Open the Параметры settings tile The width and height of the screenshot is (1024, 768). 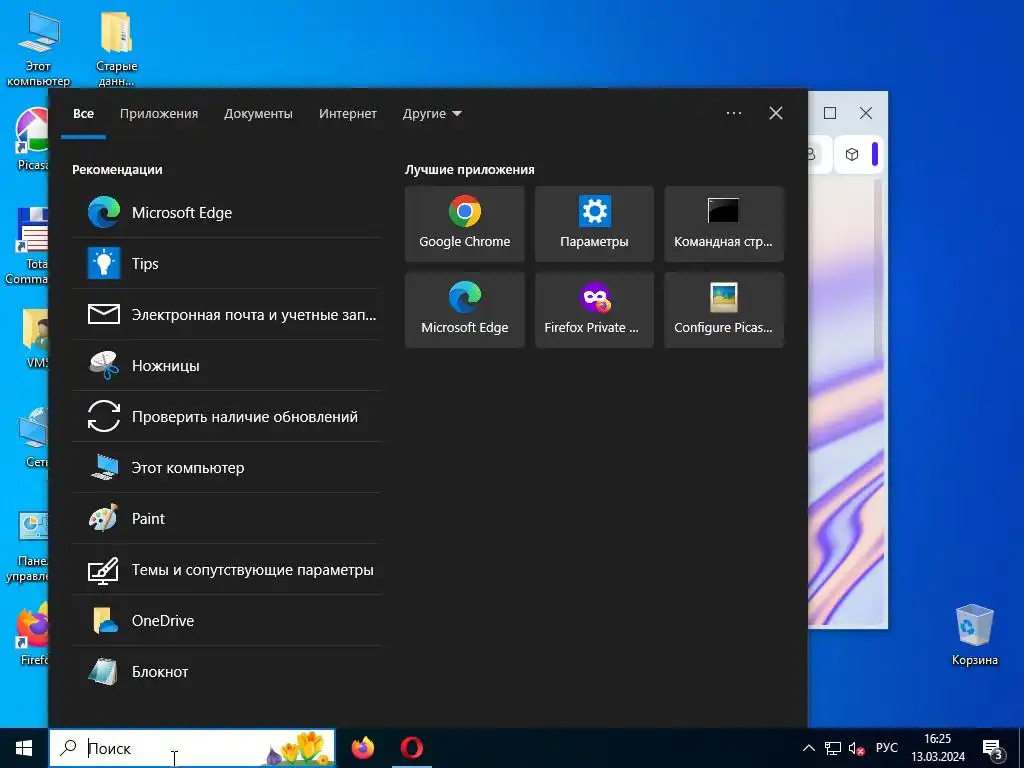(x=594, y=224)
